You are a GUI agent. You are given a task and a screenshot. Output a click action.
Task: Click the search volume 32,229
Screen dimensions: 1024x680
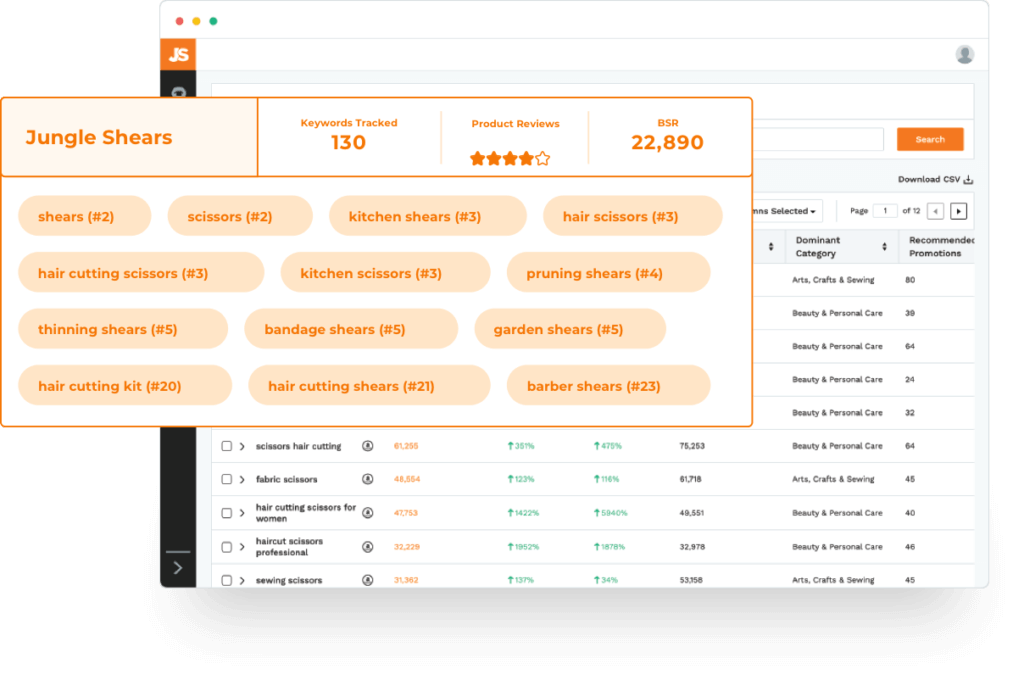tap(406, 547)
